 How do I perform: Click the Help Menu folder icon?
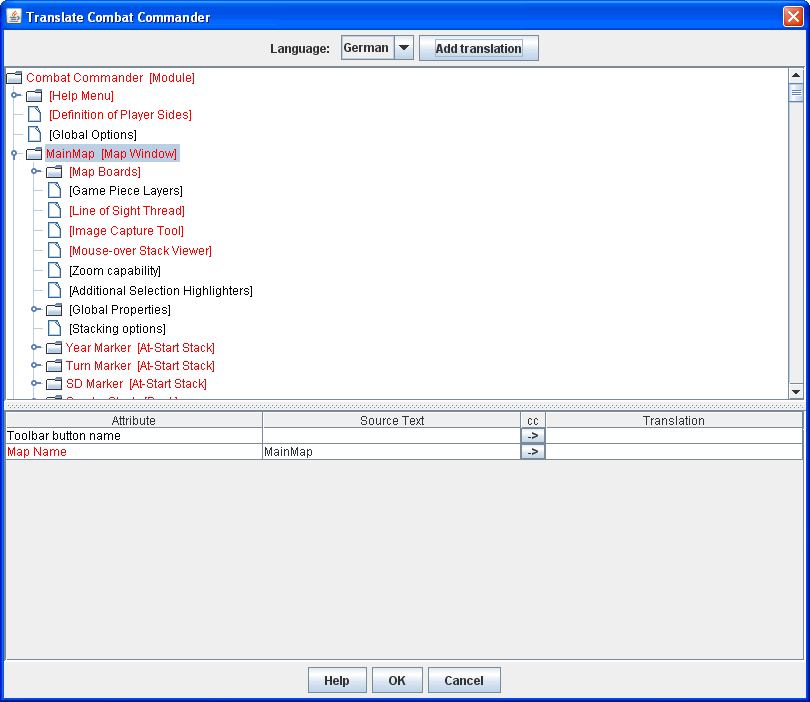click(x=34, y=96)
